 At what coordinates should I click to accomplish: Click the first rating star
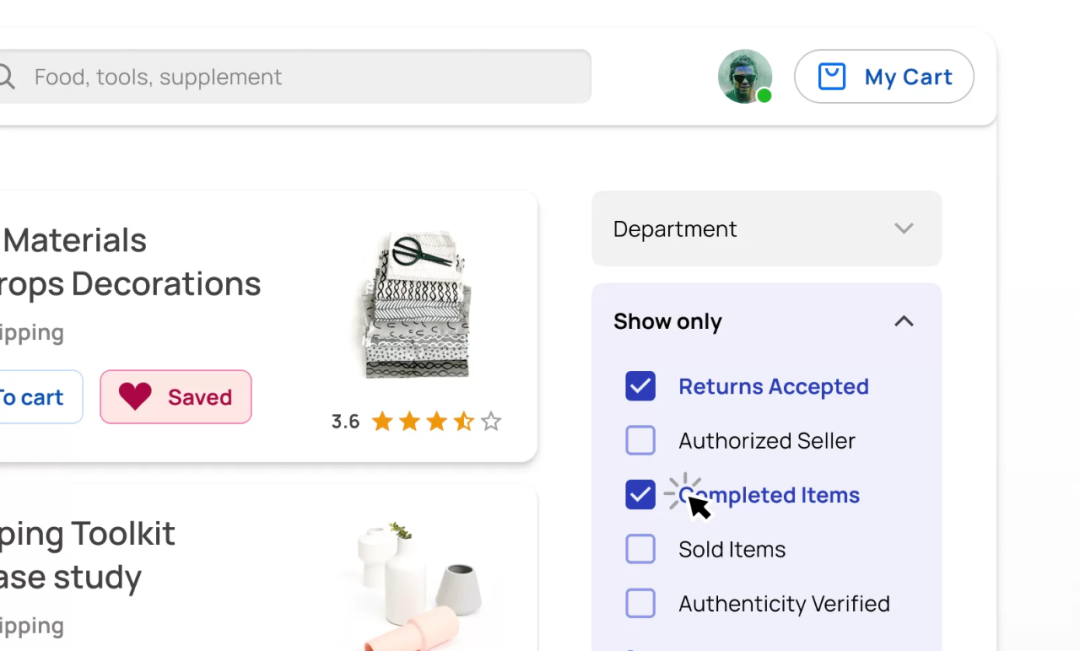(382, 422)
